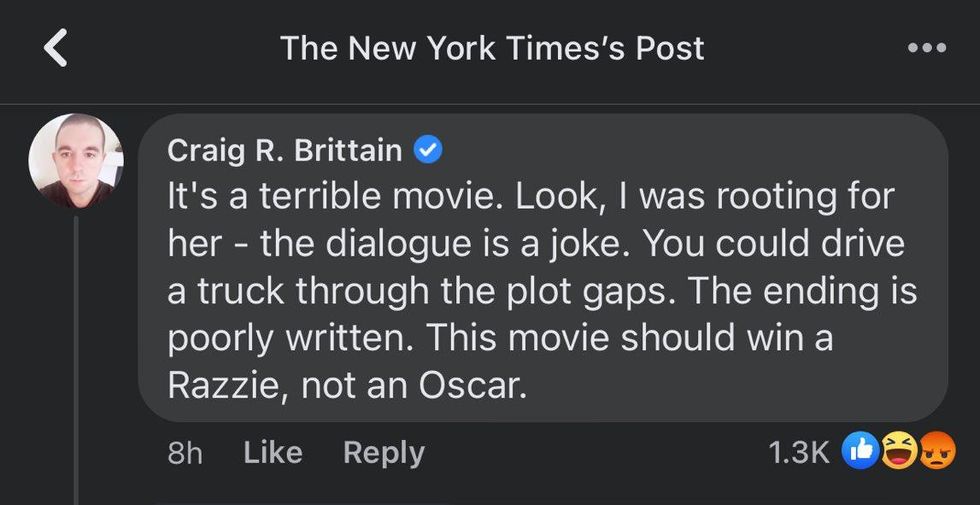The width and height of the screenshot is (980, 505).
Task: Tap the "The New York Times's Post" title
Action: 492,48
